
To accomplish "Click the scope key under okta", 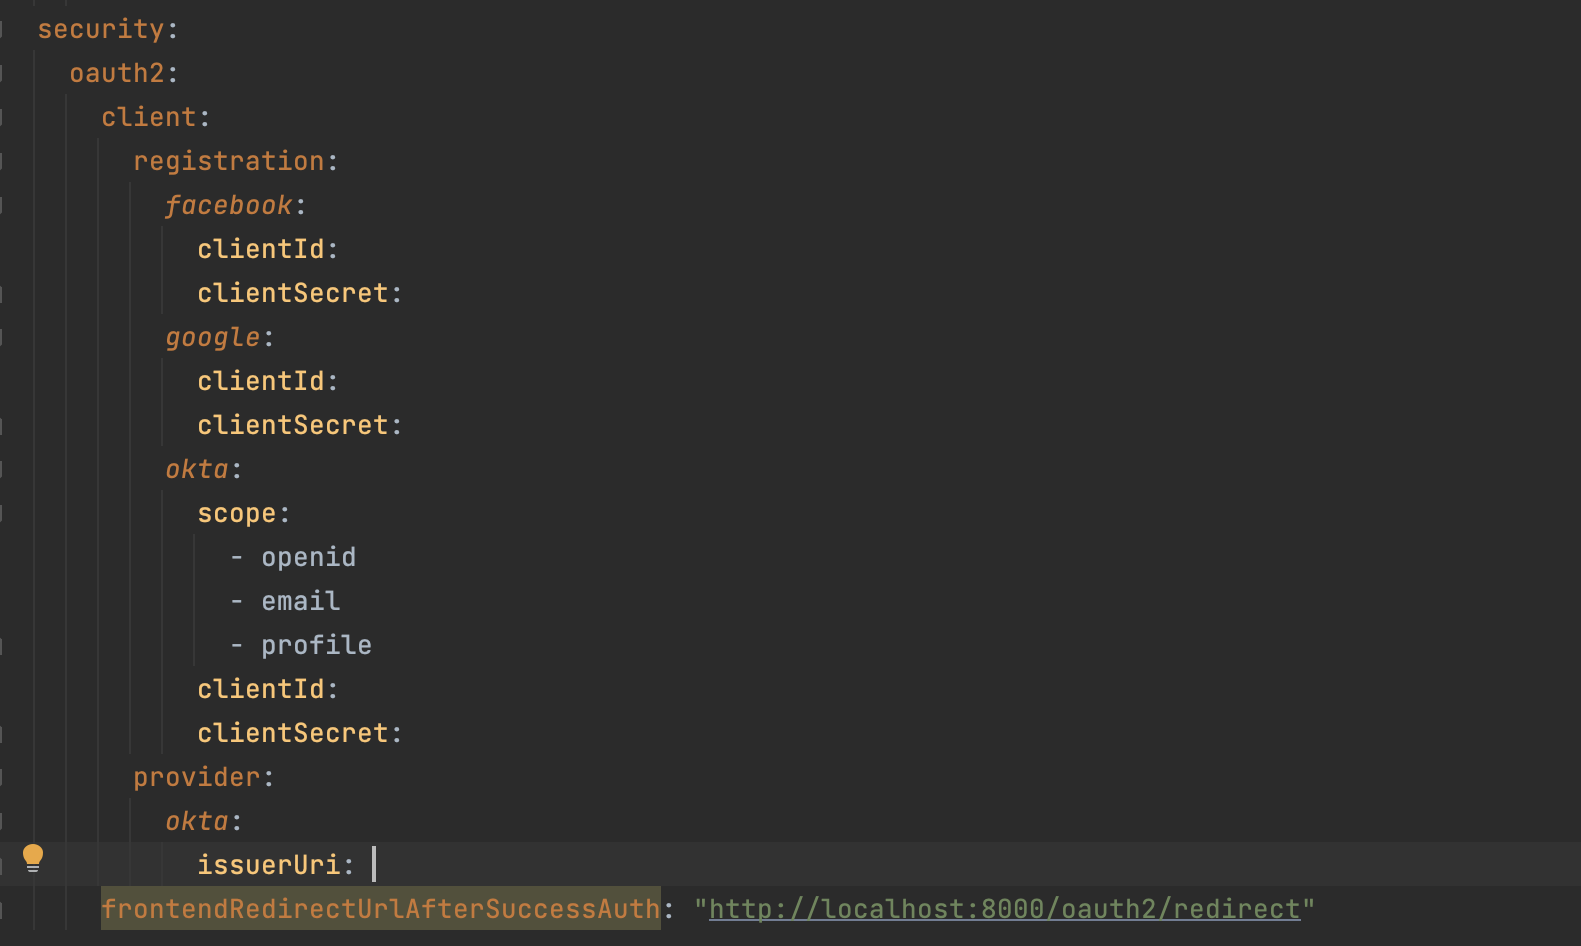I will coord(236,513).
